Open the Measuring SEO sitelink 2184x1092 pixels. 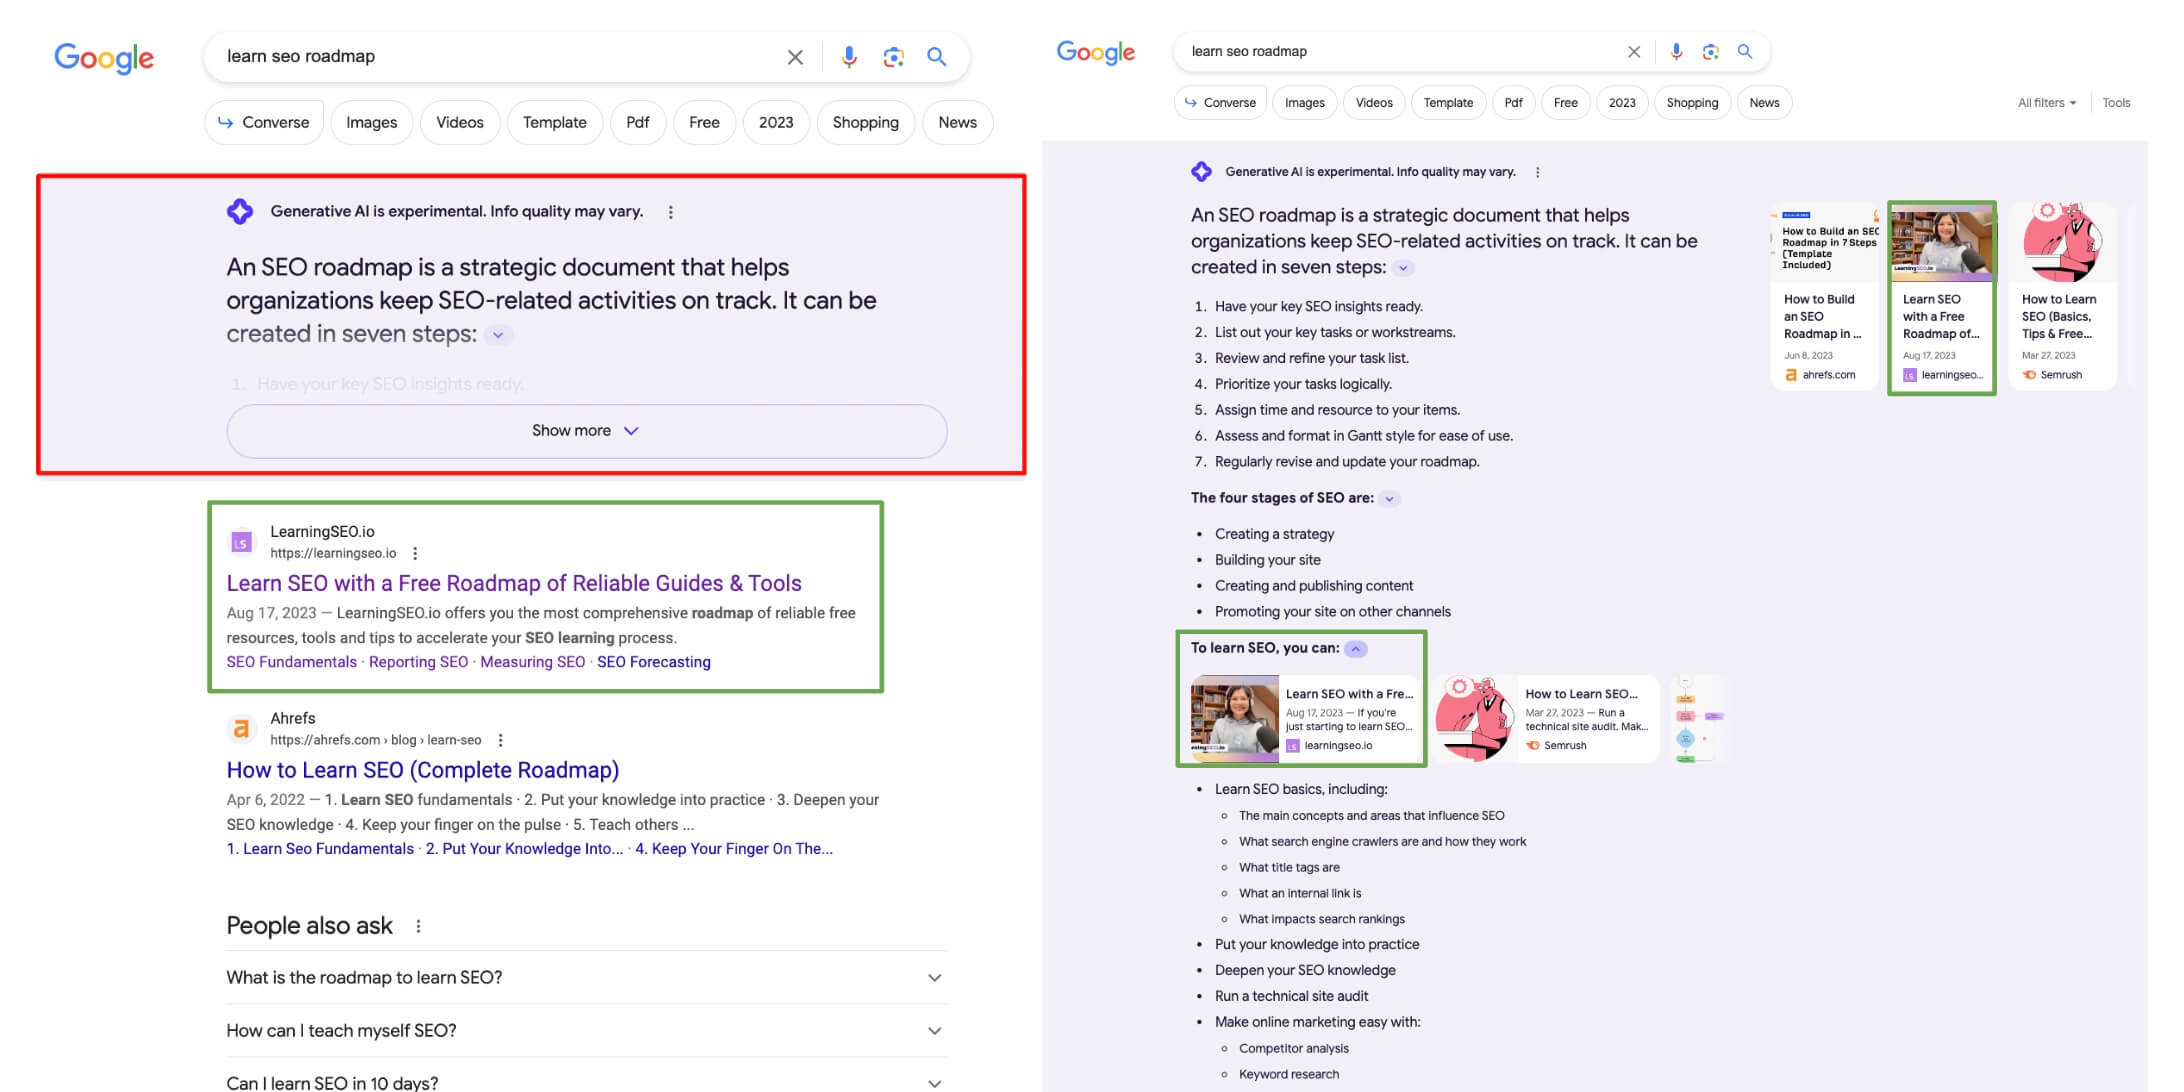click(x=532, y=662)
